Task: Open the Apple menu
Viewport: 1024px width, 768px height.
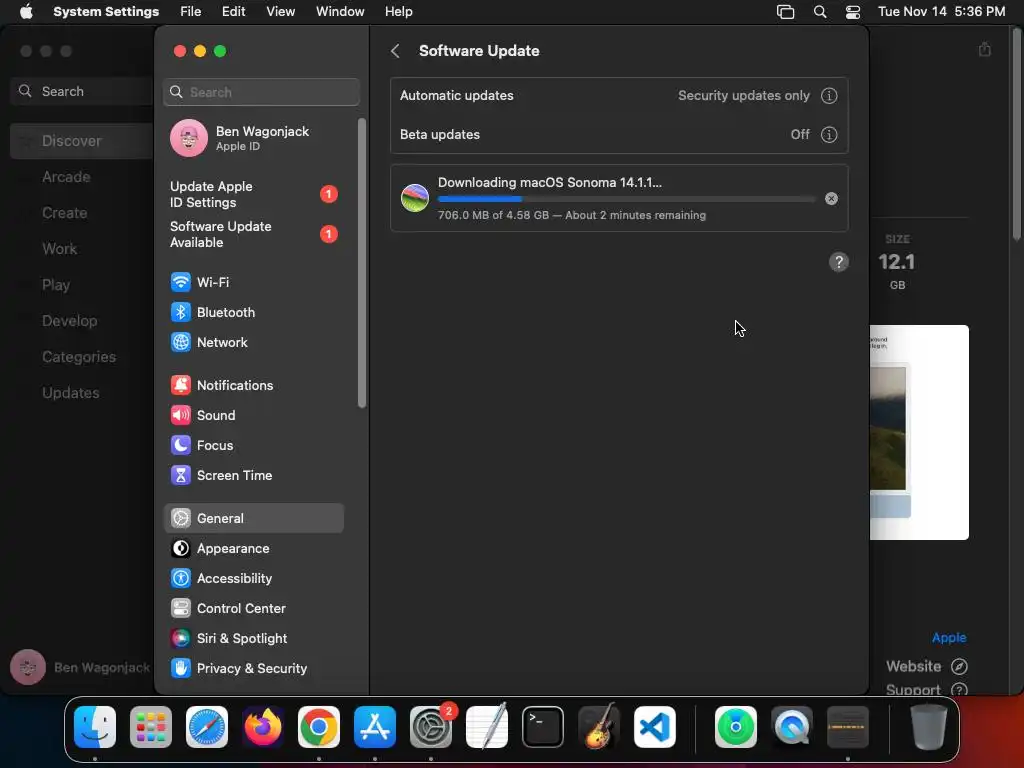Action: coord(26,12)
